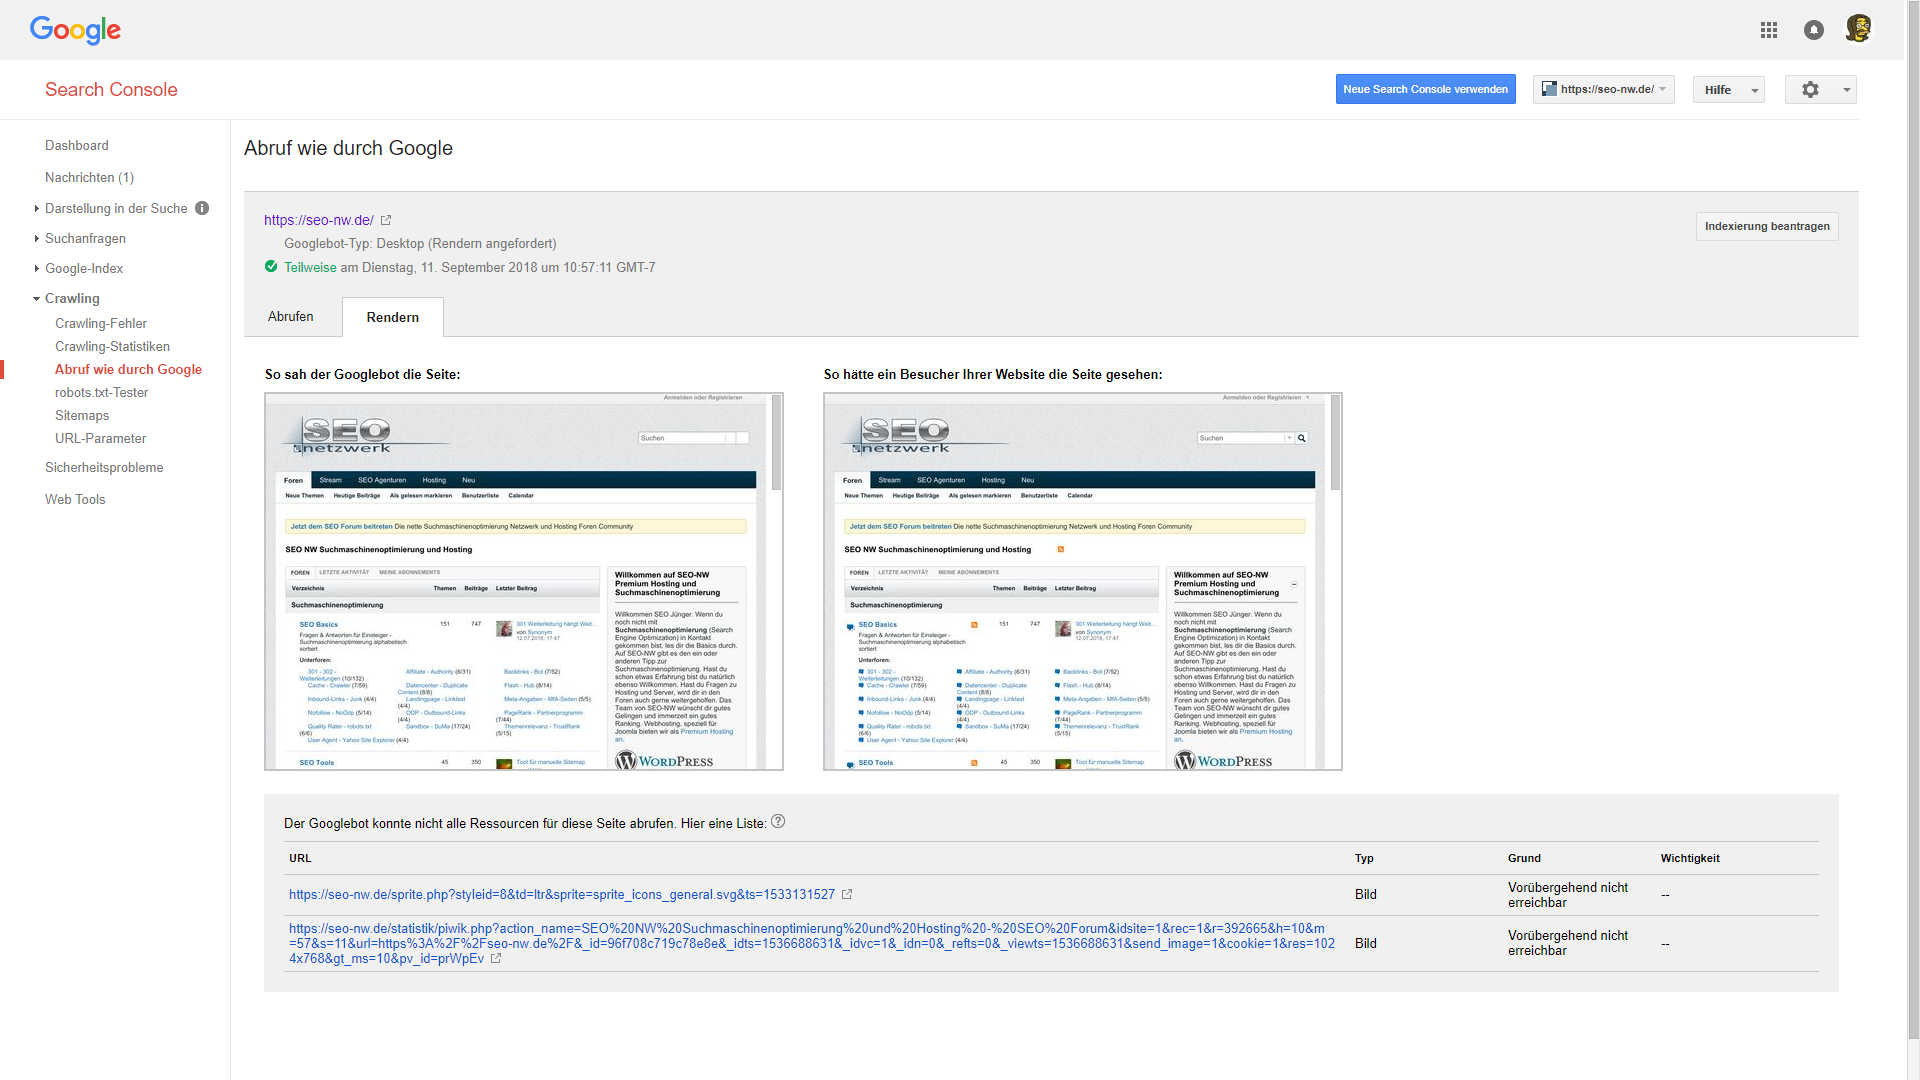Collapse the Crawling section

(x=37, y=298)
